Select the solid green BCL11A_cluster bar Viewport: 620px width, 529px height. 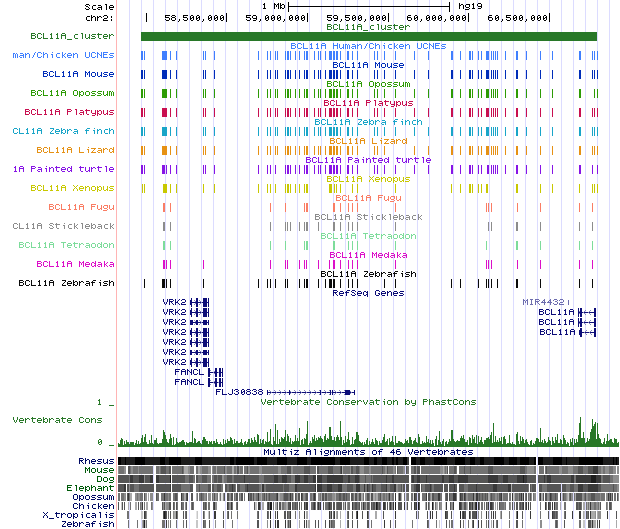tap(368, 36)
